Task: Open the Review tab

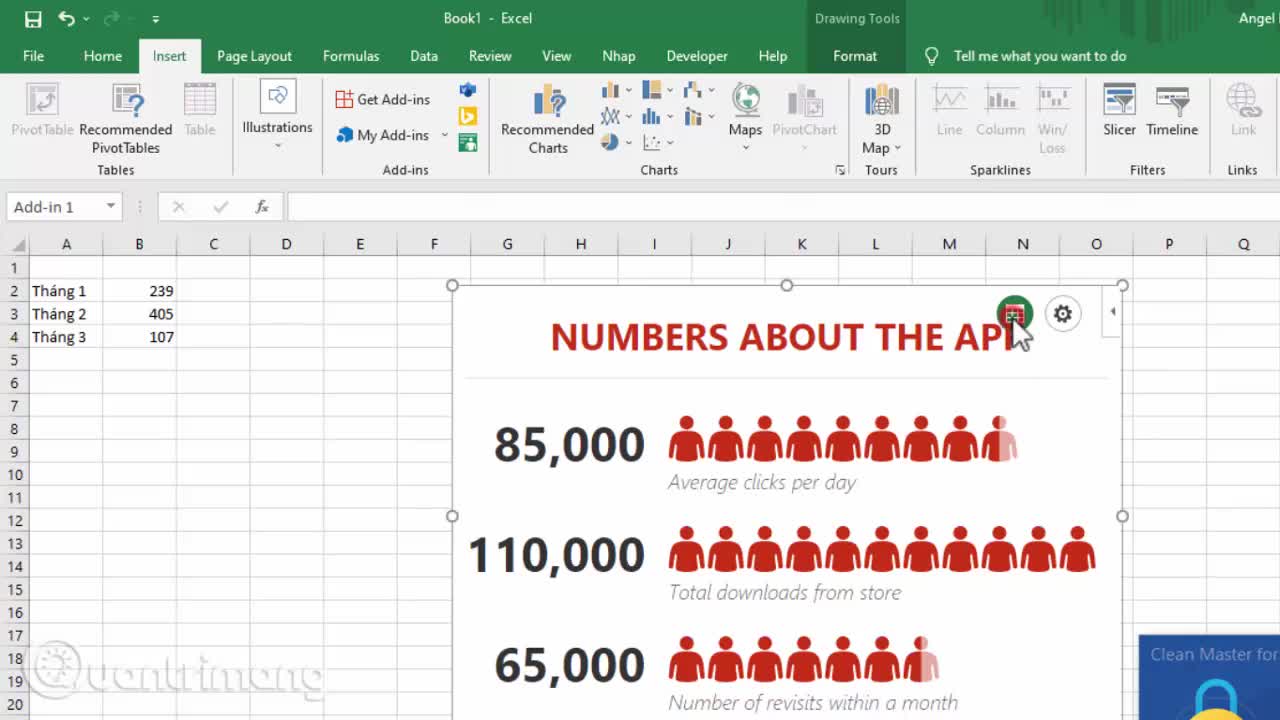Action: click(490, 56)
